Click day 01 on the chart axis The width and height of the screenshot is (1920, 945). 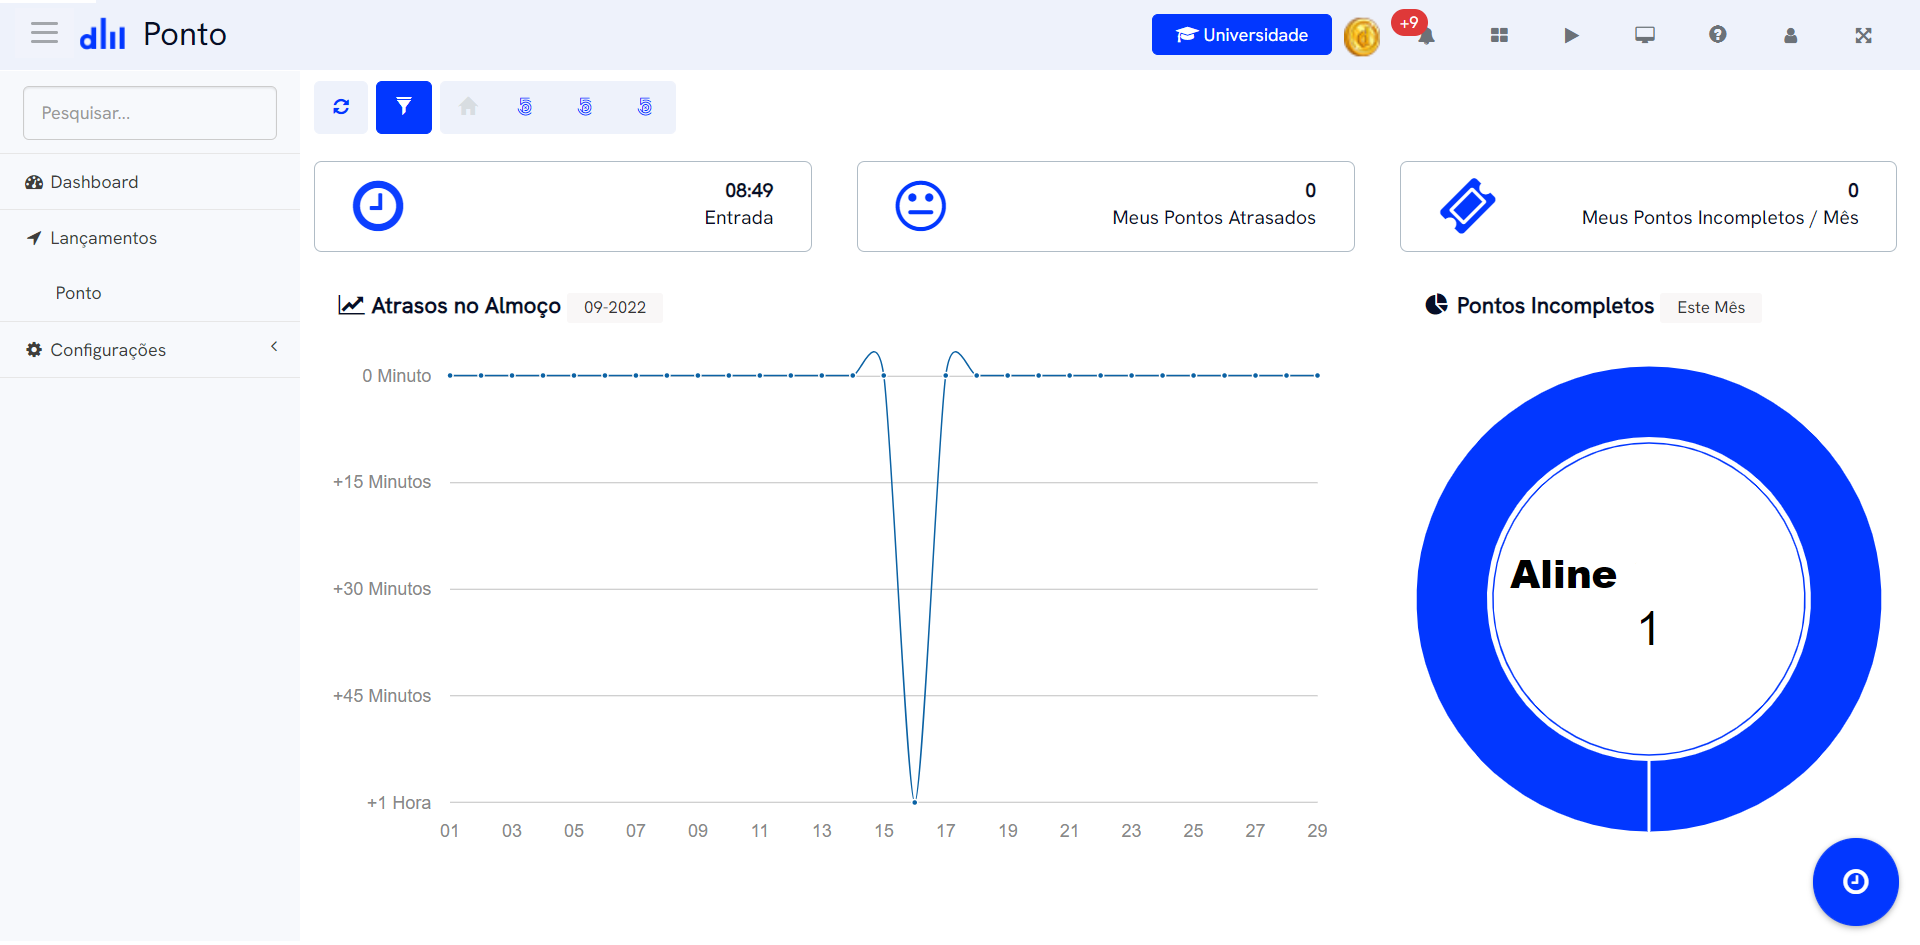tap(450, 831)
